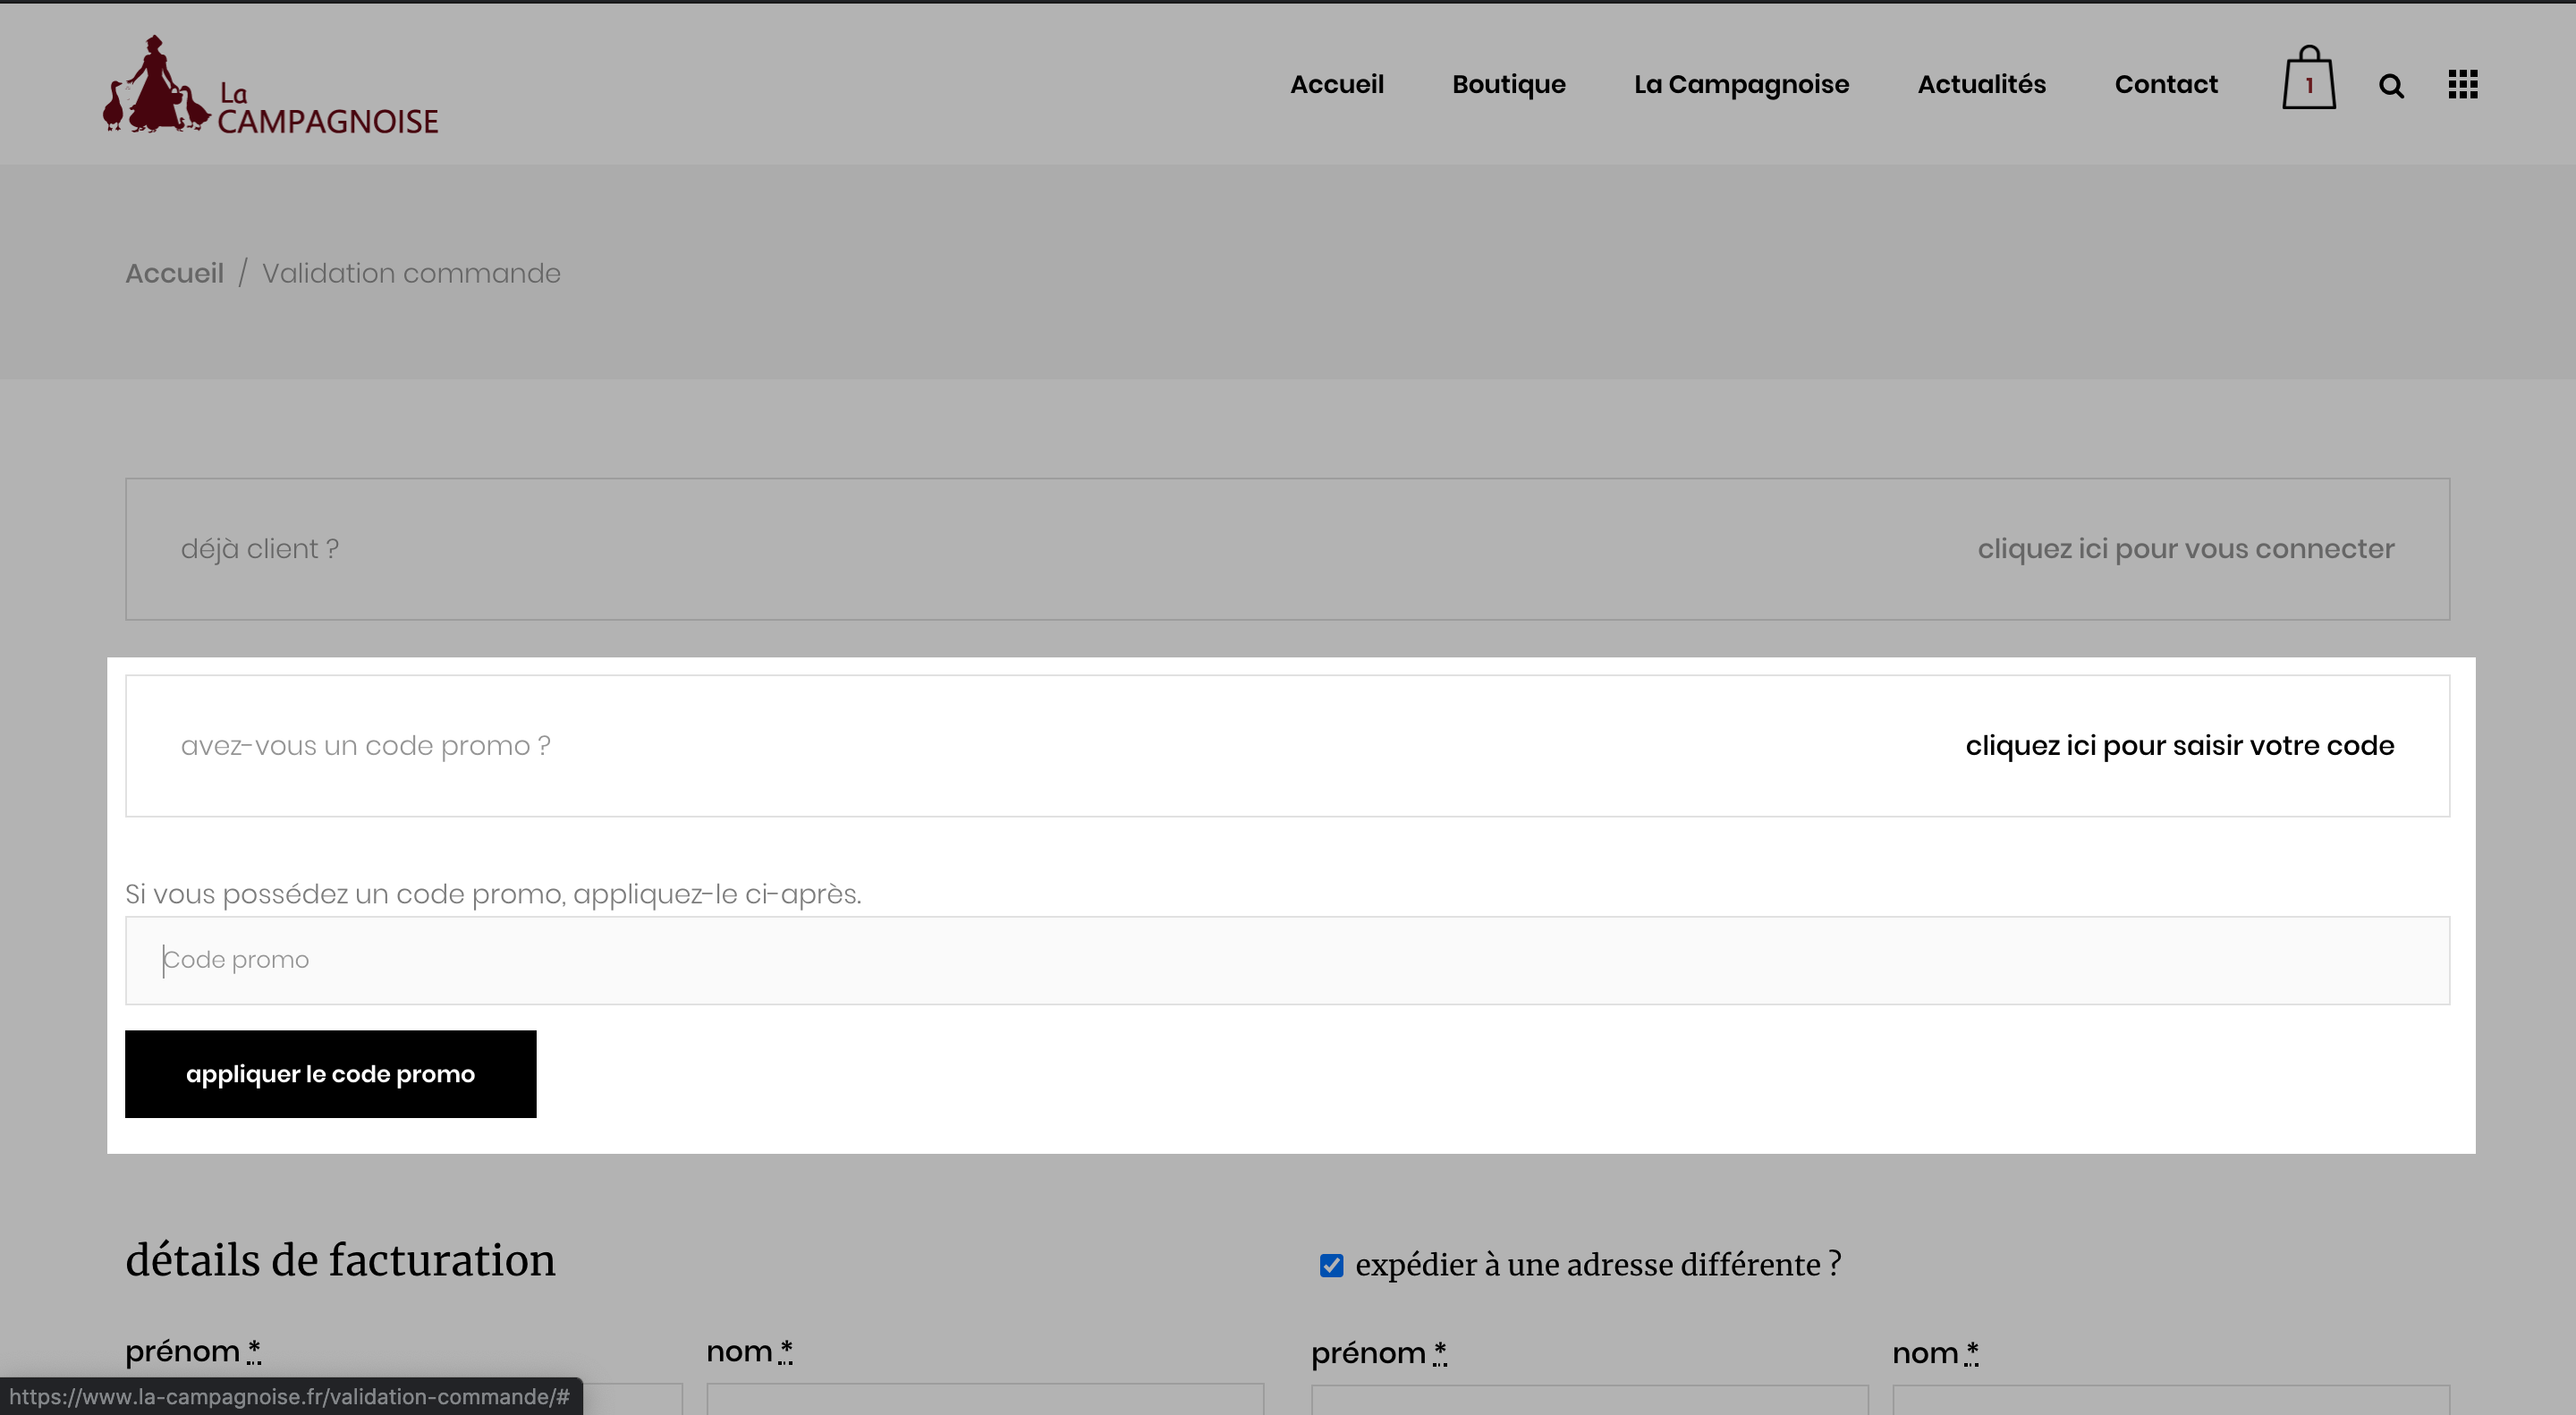Open the Accueil menu item
The image size is (2576, 1415).
pos(1337,84)
